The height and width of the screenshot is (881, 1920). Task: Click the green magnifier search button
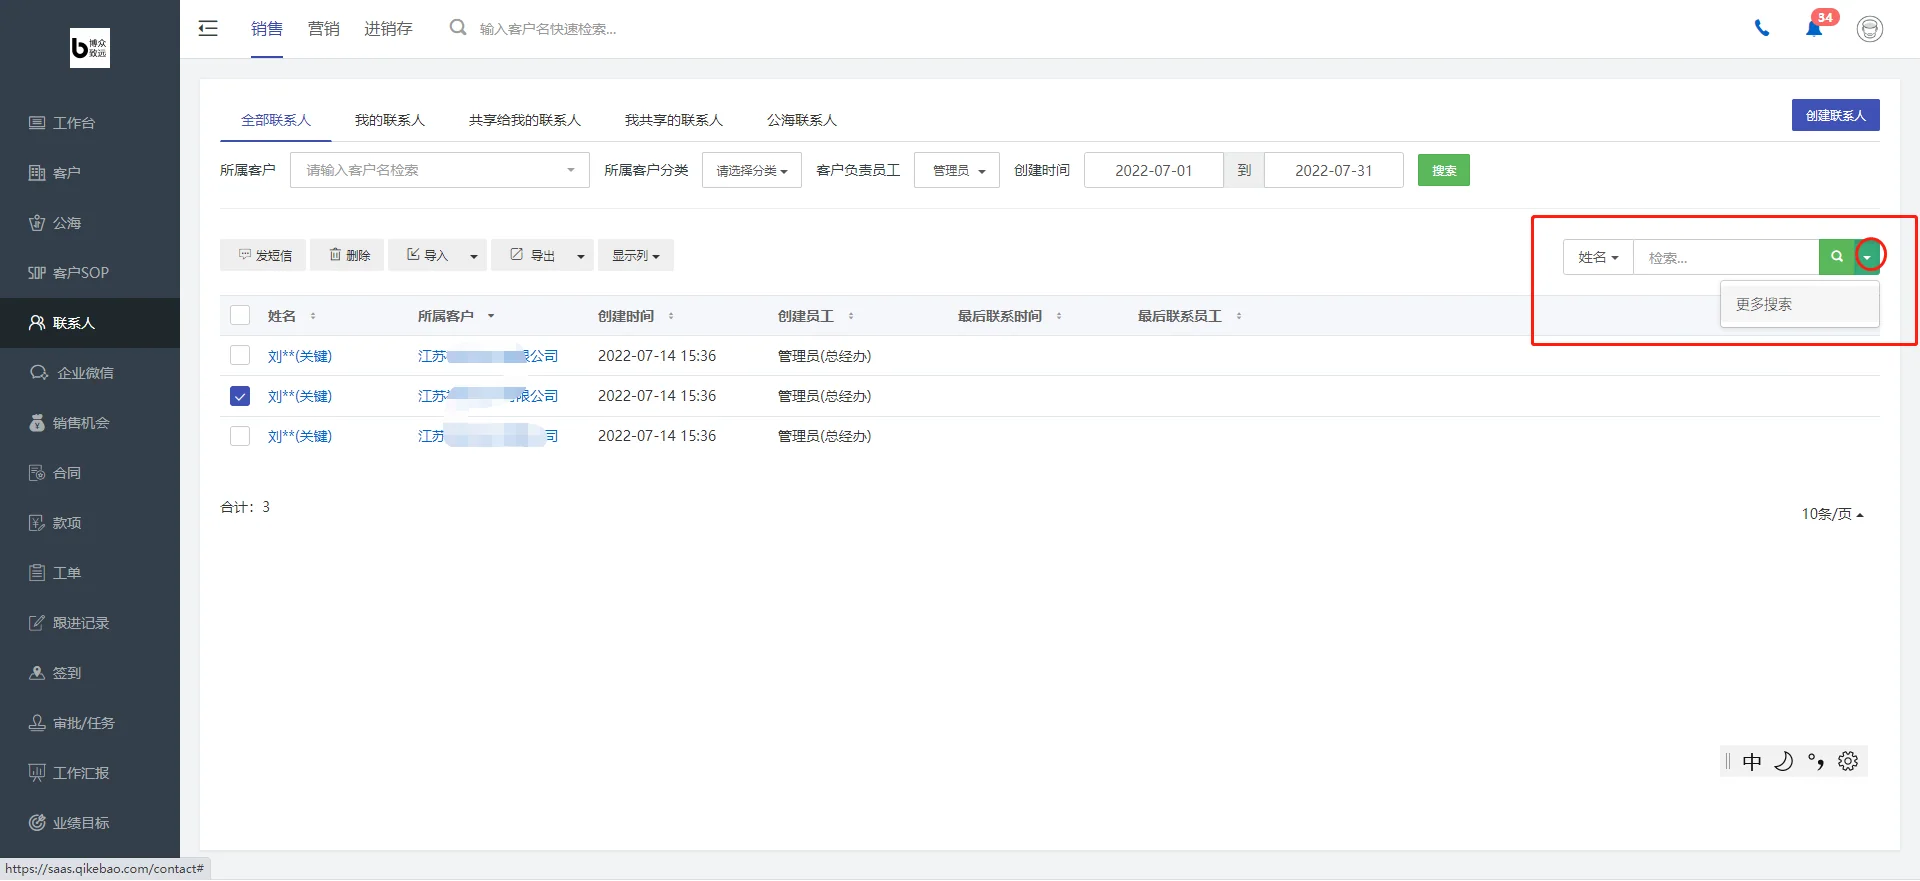coord(1837,257)
